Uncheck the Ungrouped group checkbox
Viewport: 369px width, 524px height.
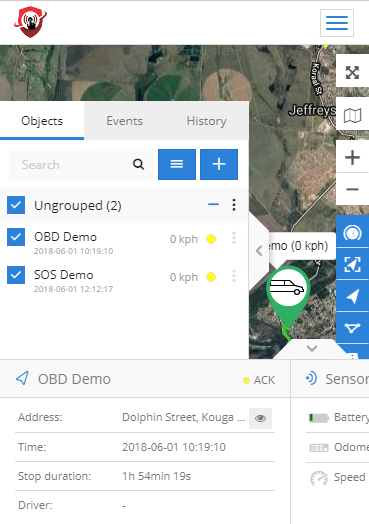(x=16, y=205)
